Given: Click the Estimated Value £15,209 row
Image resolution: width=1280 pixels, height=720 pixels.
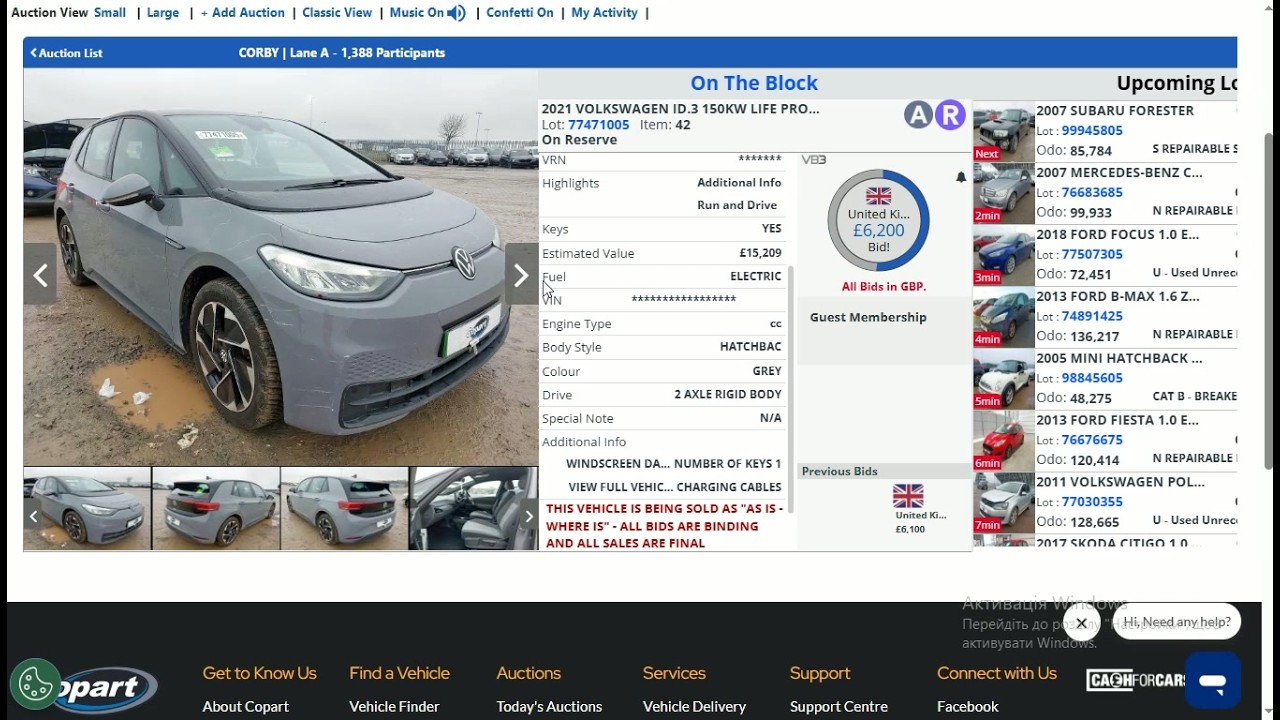Looking at the screenshot, I should click(662, 253).
